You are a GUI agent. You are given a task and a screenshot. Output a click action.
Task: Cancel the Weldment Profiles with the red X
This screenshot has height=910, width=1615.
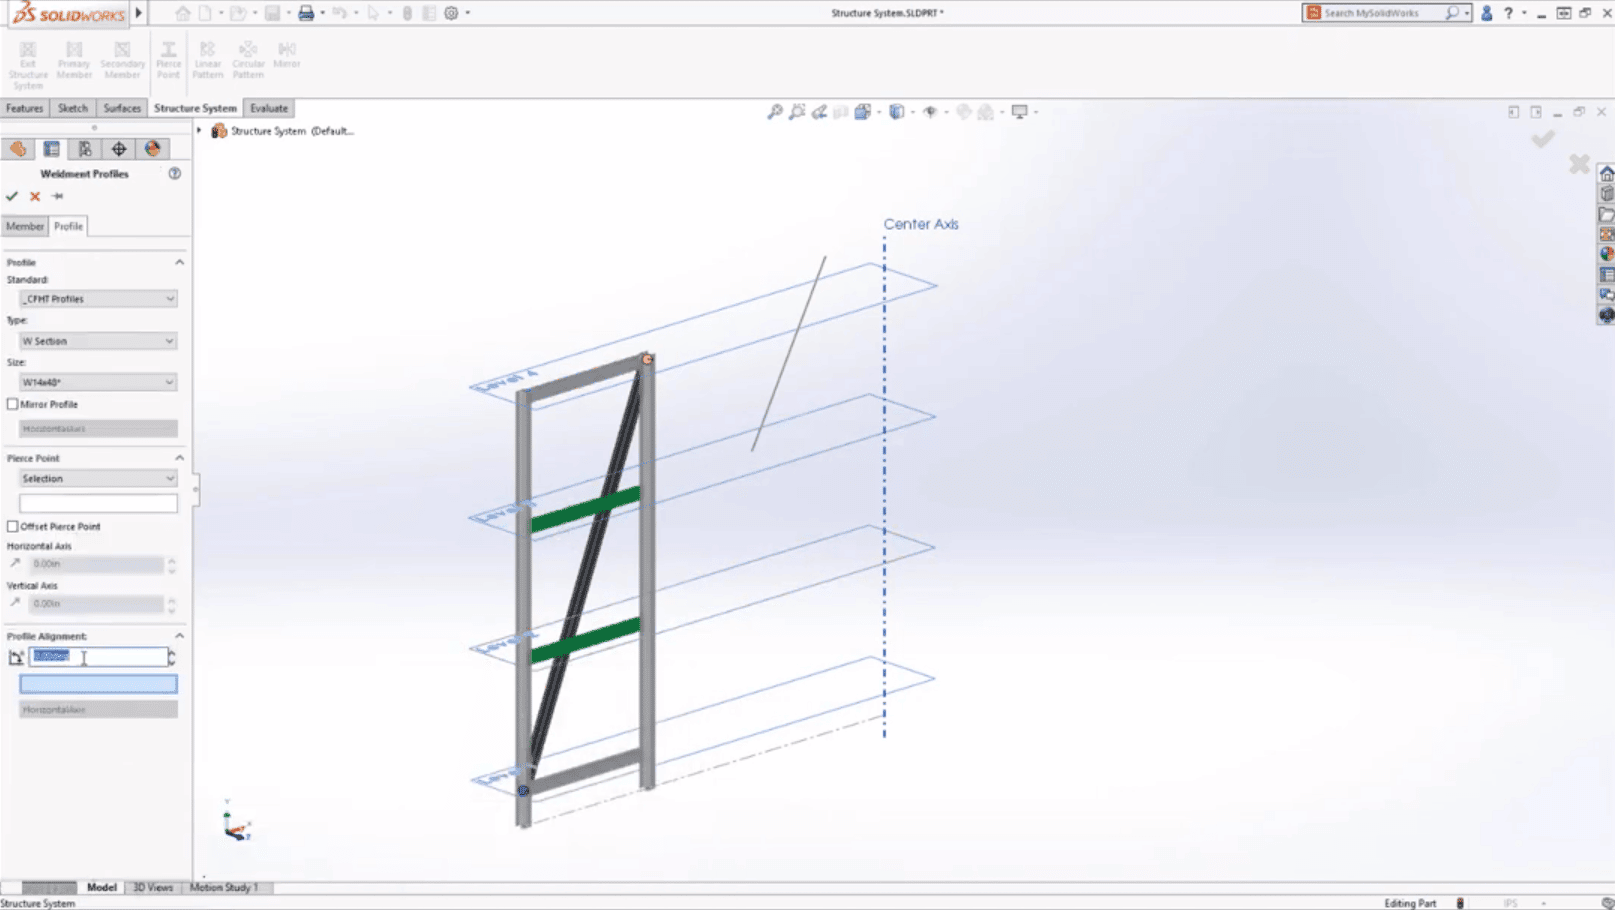coord(34,196)
